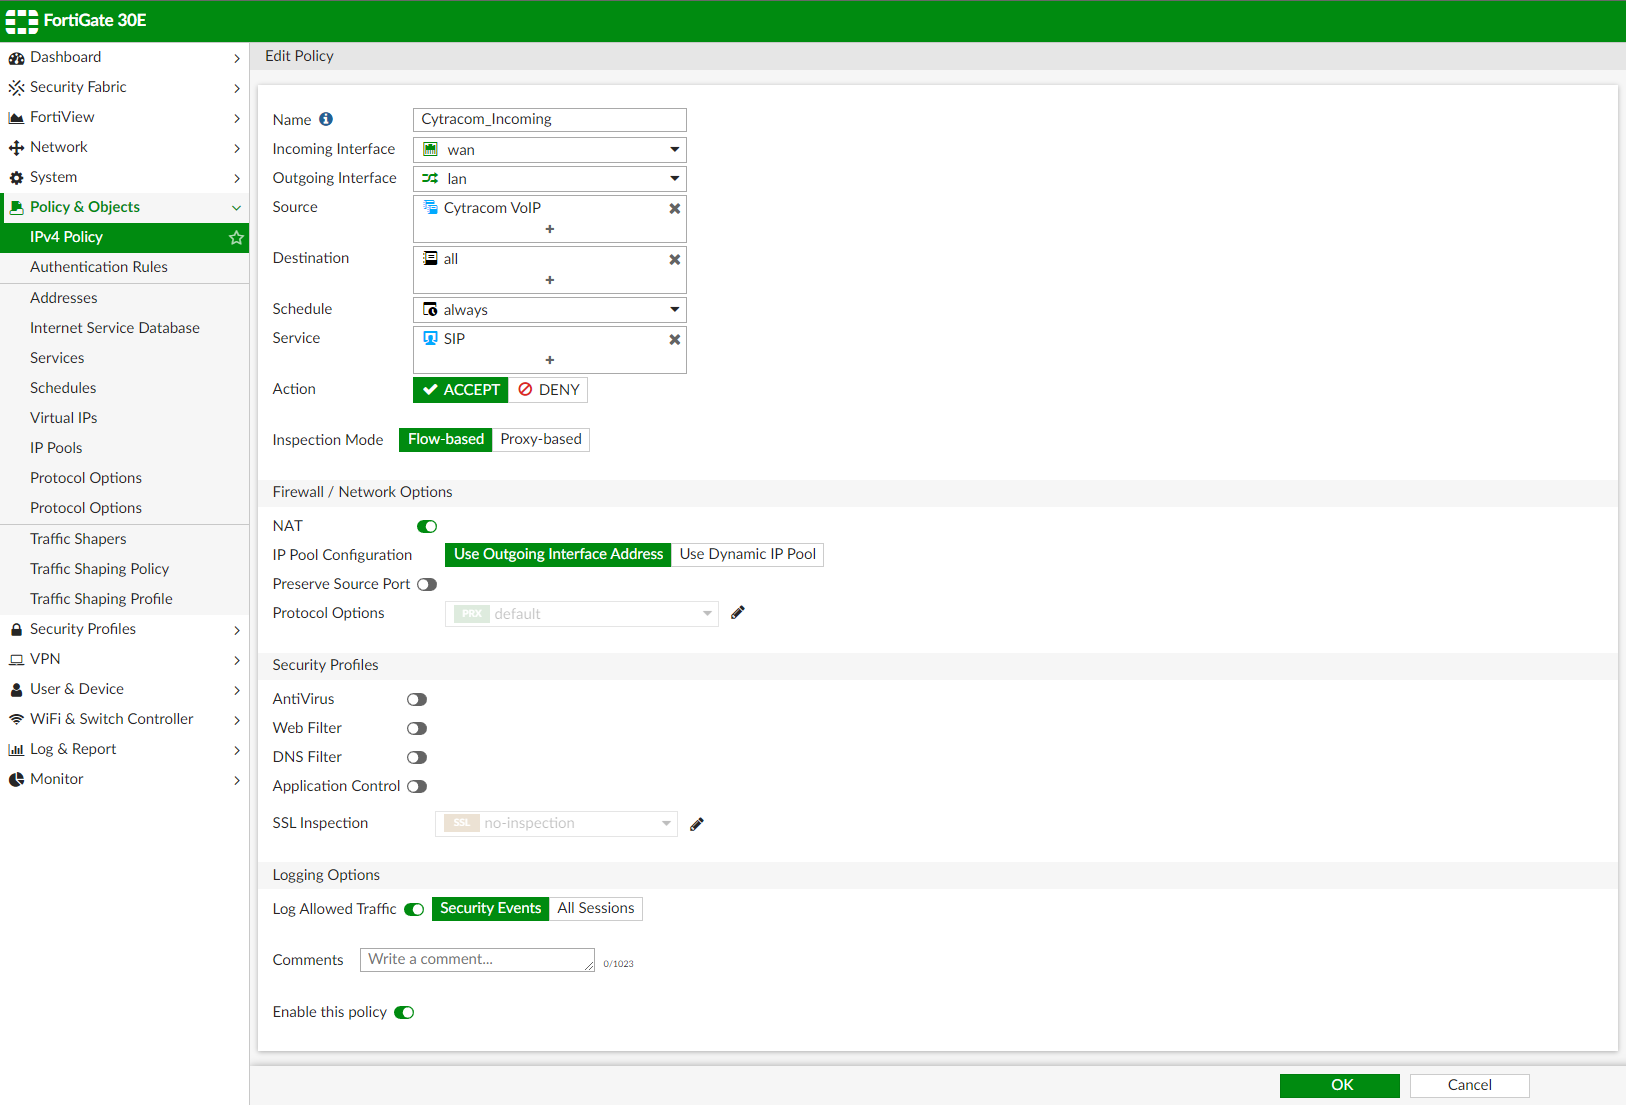The width and height of the screenshot is (1626, 1105).
Task: Click the System gear icon
Action: coord(16,178)
